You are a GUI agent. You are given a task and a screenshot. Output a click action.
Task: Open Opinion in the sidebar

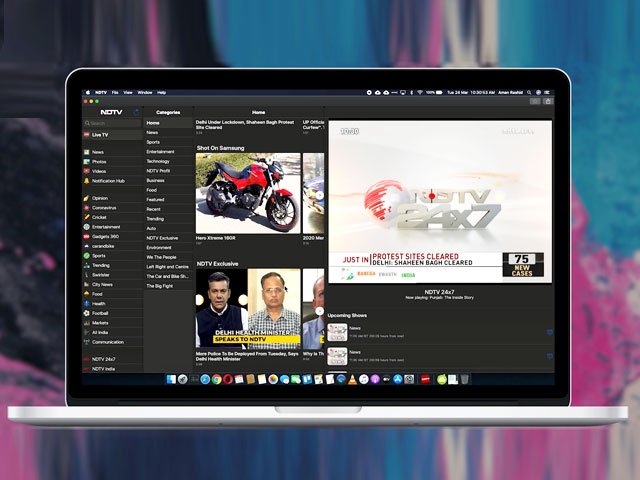tap(112, 198)
